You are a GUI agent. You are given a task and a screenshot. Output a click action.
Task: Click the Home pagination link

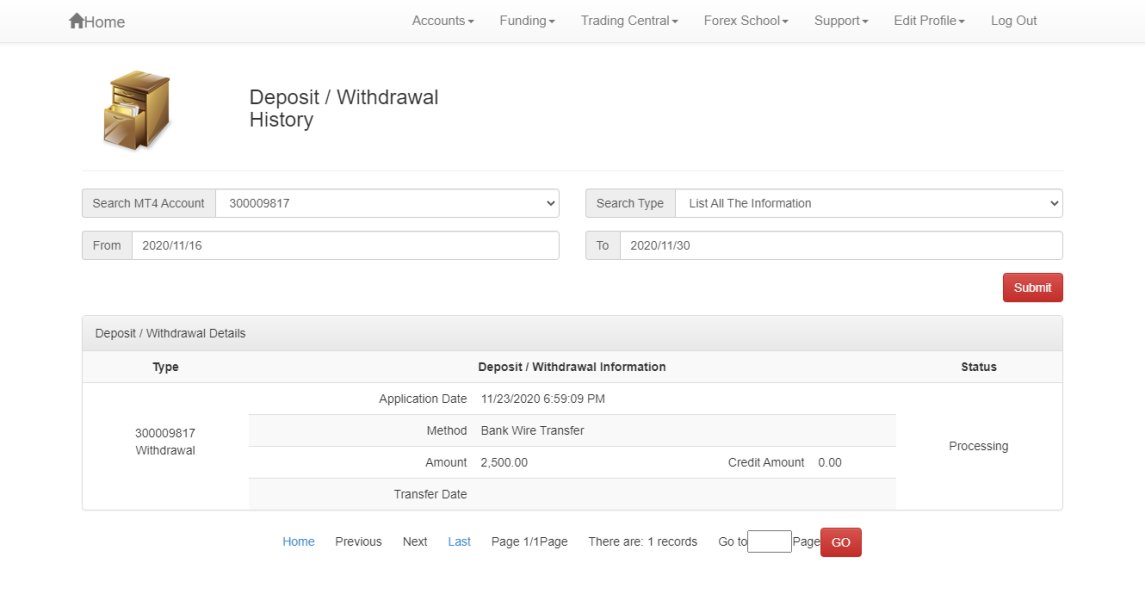point(298,542)
